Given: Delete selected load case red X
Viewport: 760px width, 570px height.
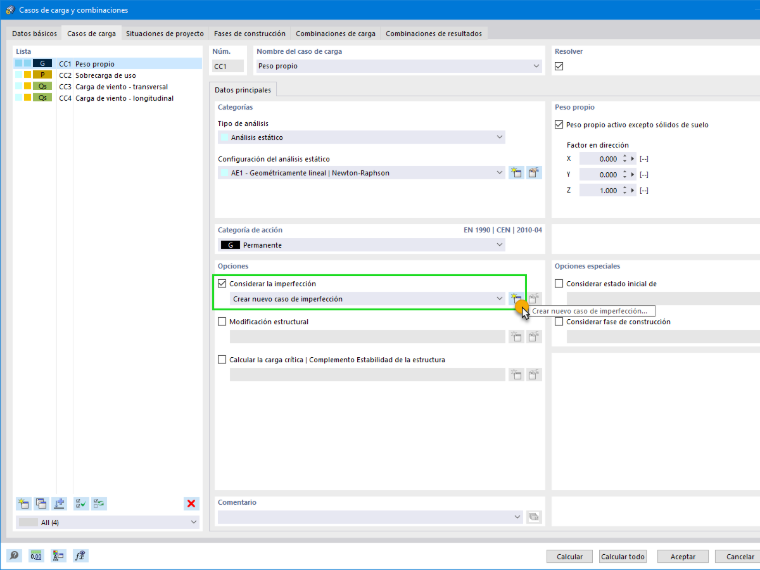Looking at the screenshot, I should pyautogui.click(x=191, y=504).
